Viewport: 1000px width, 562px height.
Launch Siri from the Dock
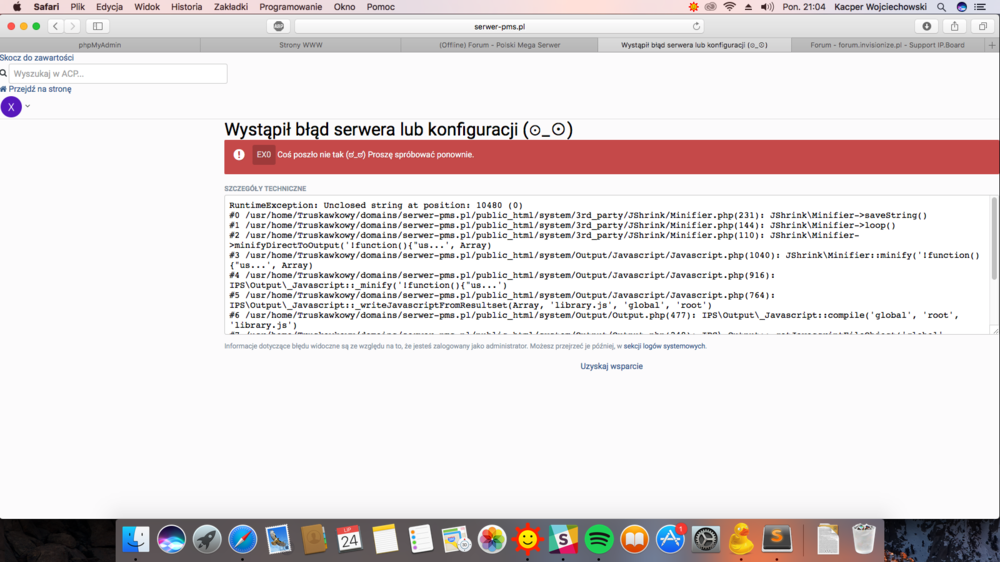coord(172,539)
